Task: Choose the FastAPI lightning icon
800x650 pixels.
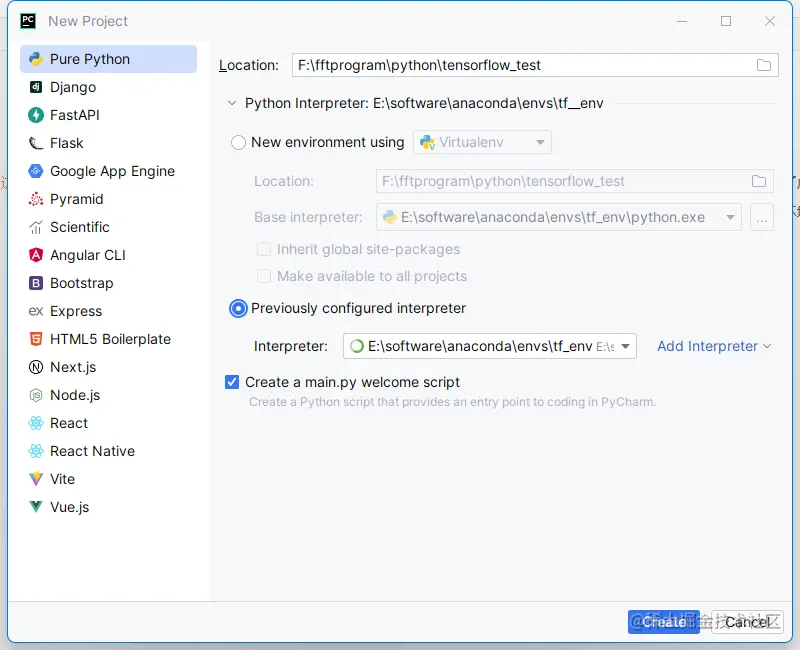Action: point(36,115)
